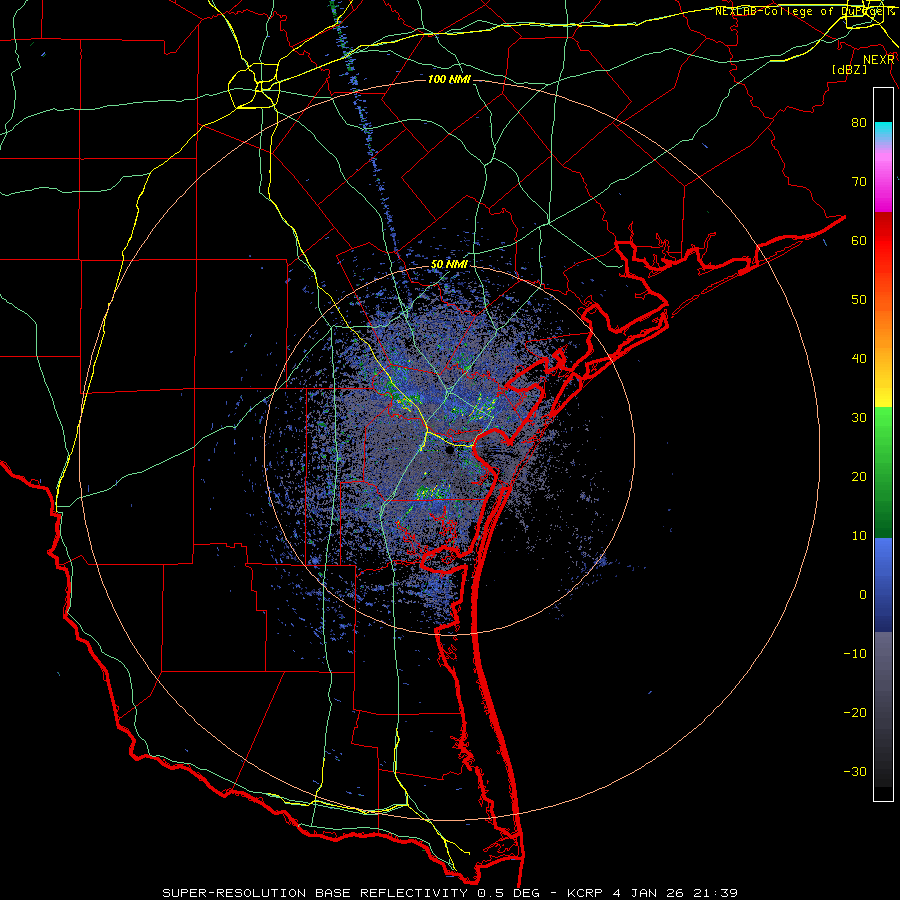Click the black radar site dot at center
Screen dimensions: 900x900
click(x=449, y=451)
